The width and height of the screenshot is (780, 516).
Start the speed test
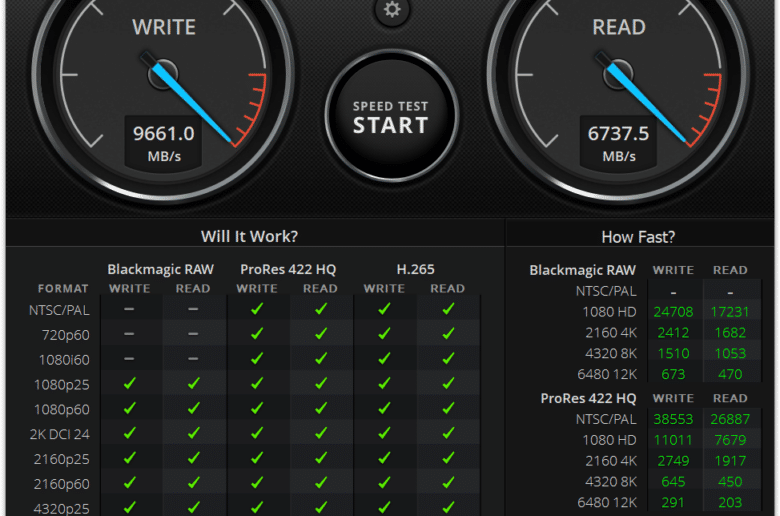[391, 117]
